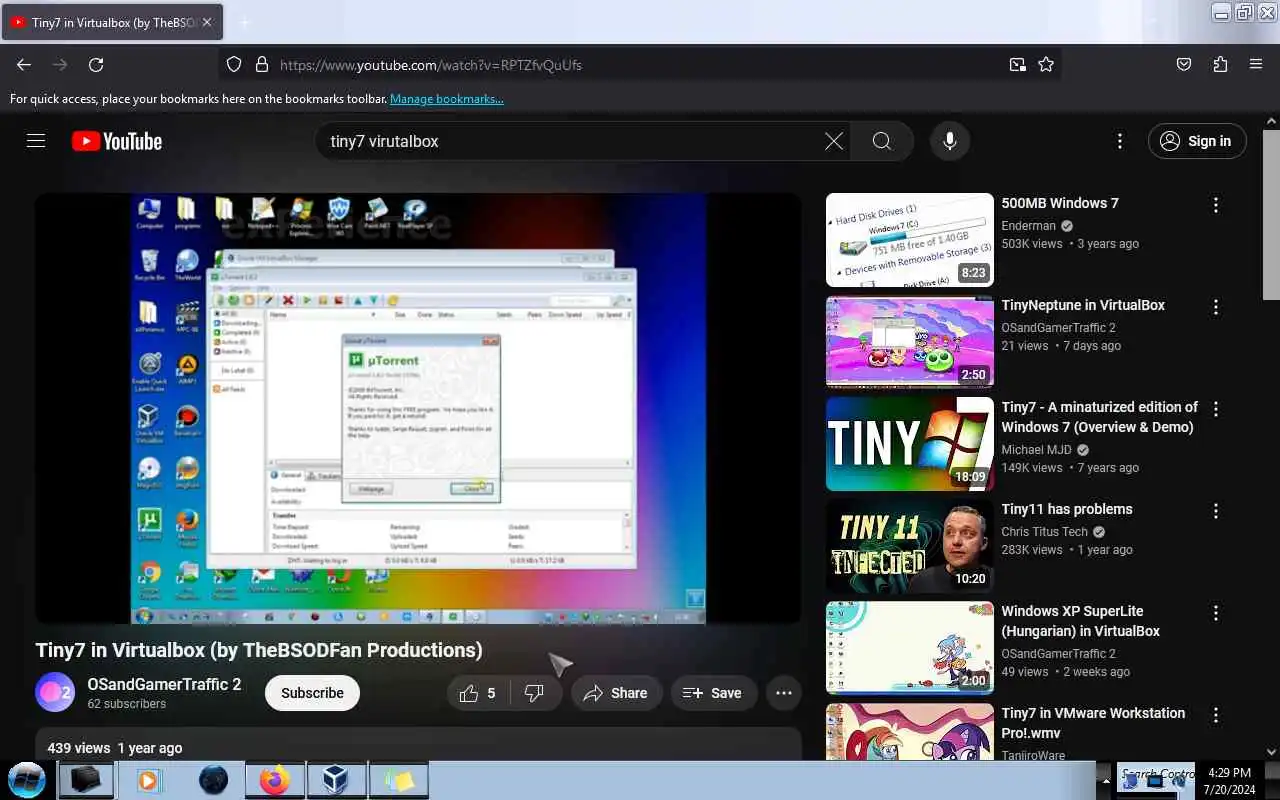Open Windows XP SuperLite thumbnail
Viewport: 1280px width, 800px height.
tap(910, 648)
